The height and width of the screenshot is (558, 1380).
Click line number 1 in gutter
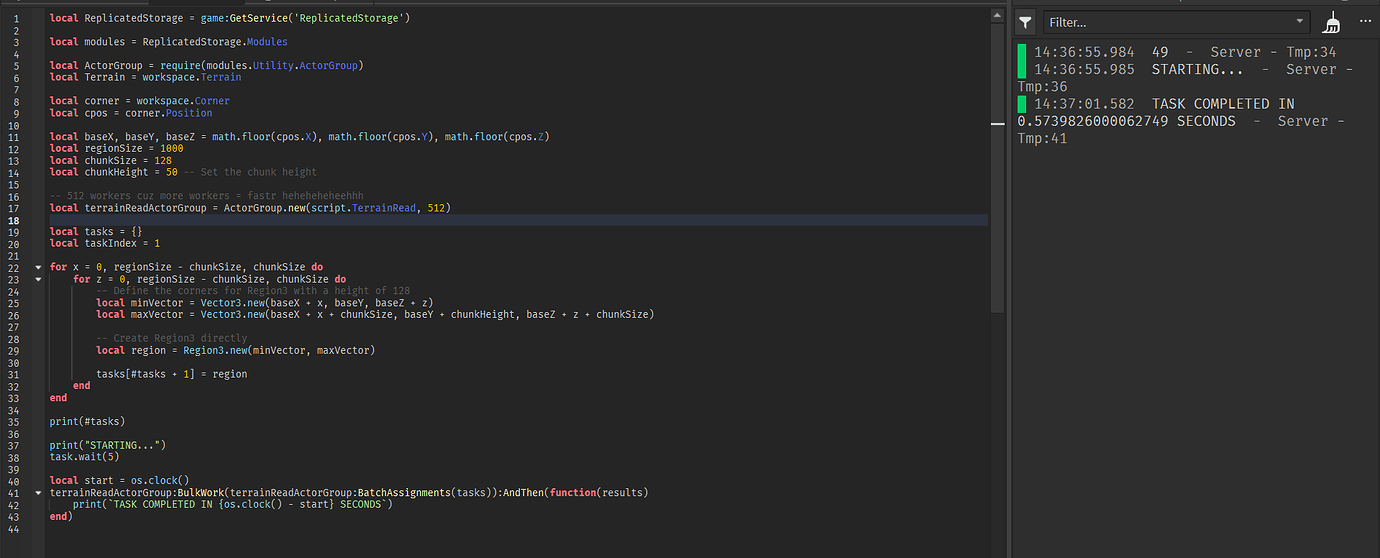17,18
